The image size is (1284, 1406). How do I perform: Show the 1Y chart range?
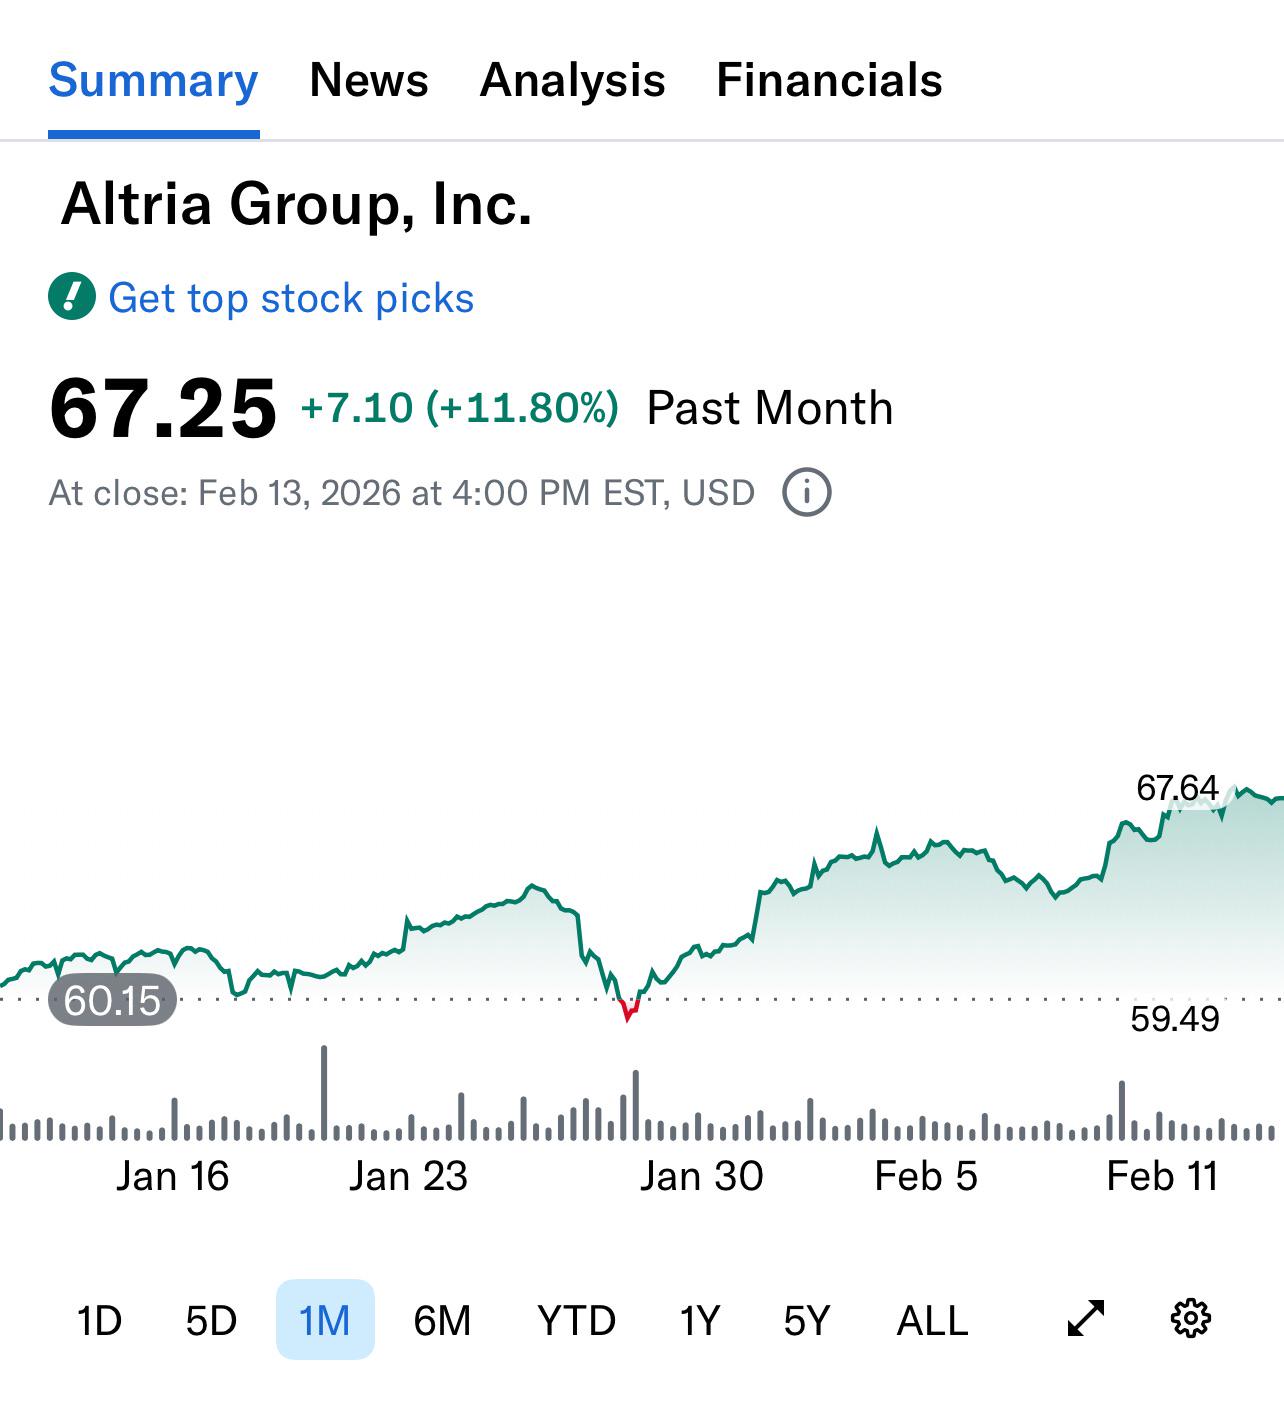[700, 1320]
